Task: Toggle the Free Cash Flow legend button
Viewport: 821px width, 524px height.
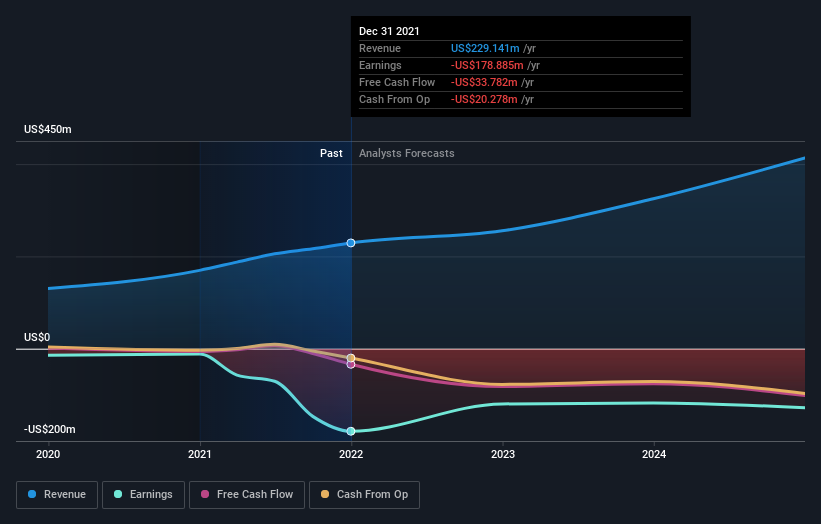Action: pos(247,495)
